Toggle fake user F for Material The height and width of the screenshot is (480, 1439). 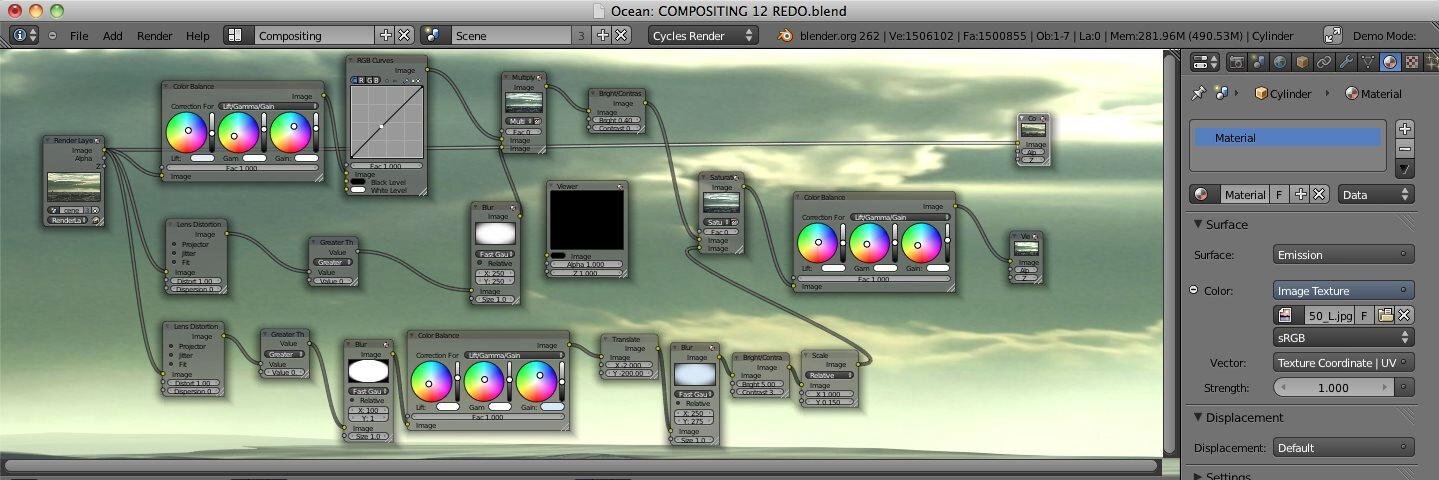point(1278,195)
